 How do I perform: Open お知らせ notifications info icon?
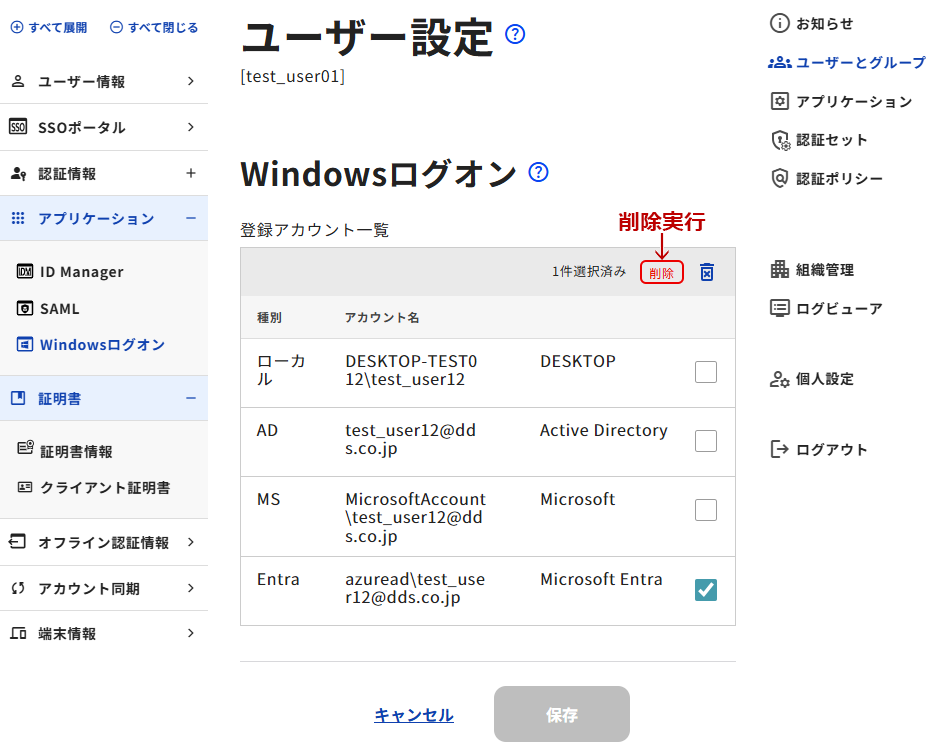pos(780,23)
